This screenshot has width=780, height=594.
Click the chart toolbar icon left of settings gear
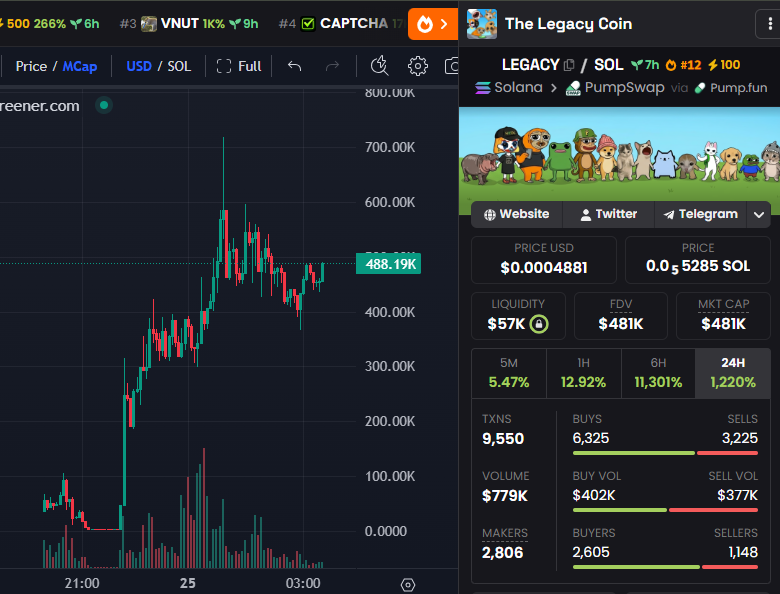[380, 66]
